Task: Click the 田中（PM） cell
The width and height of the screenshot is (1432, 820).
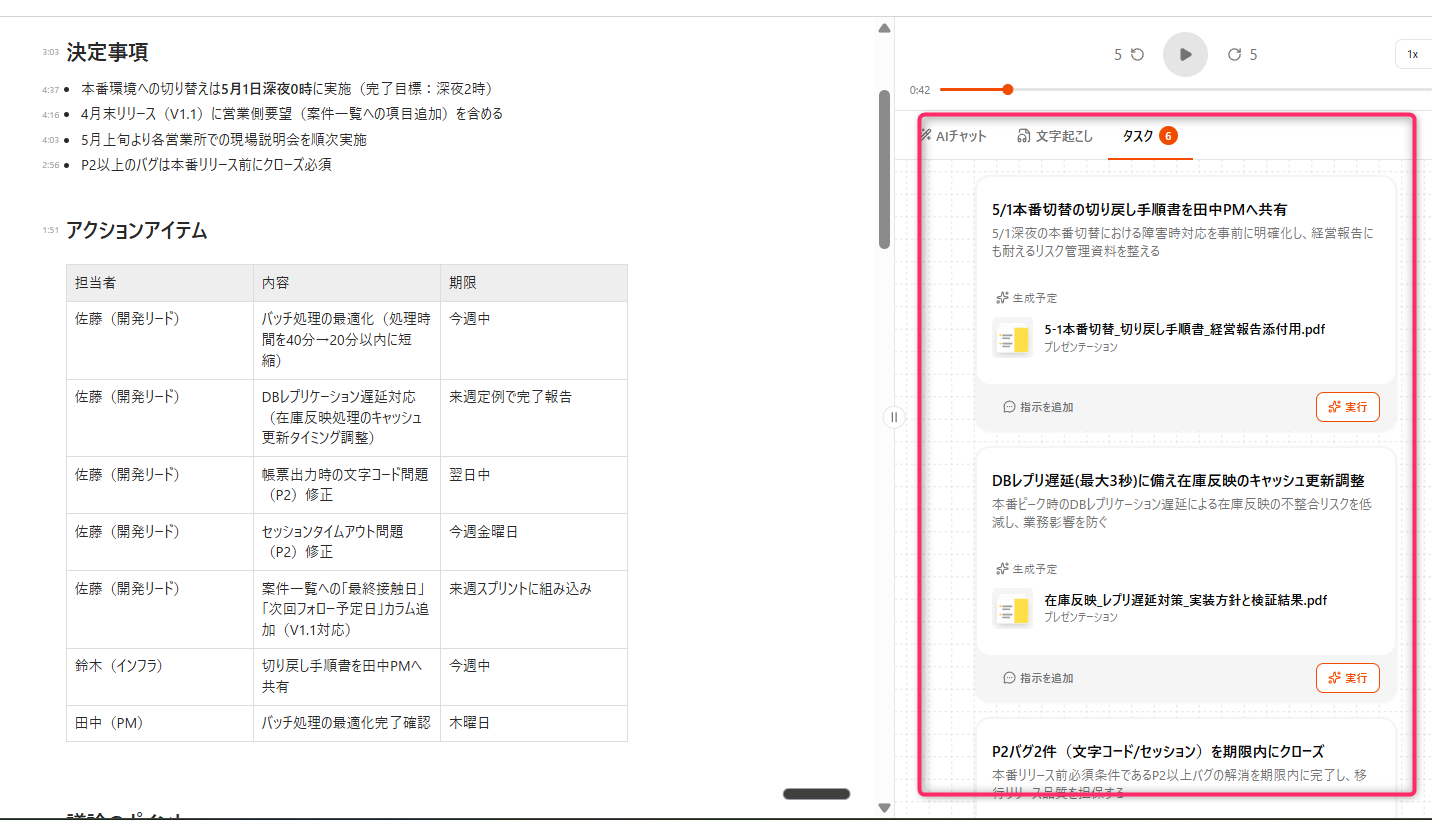Action: point(160,723)
